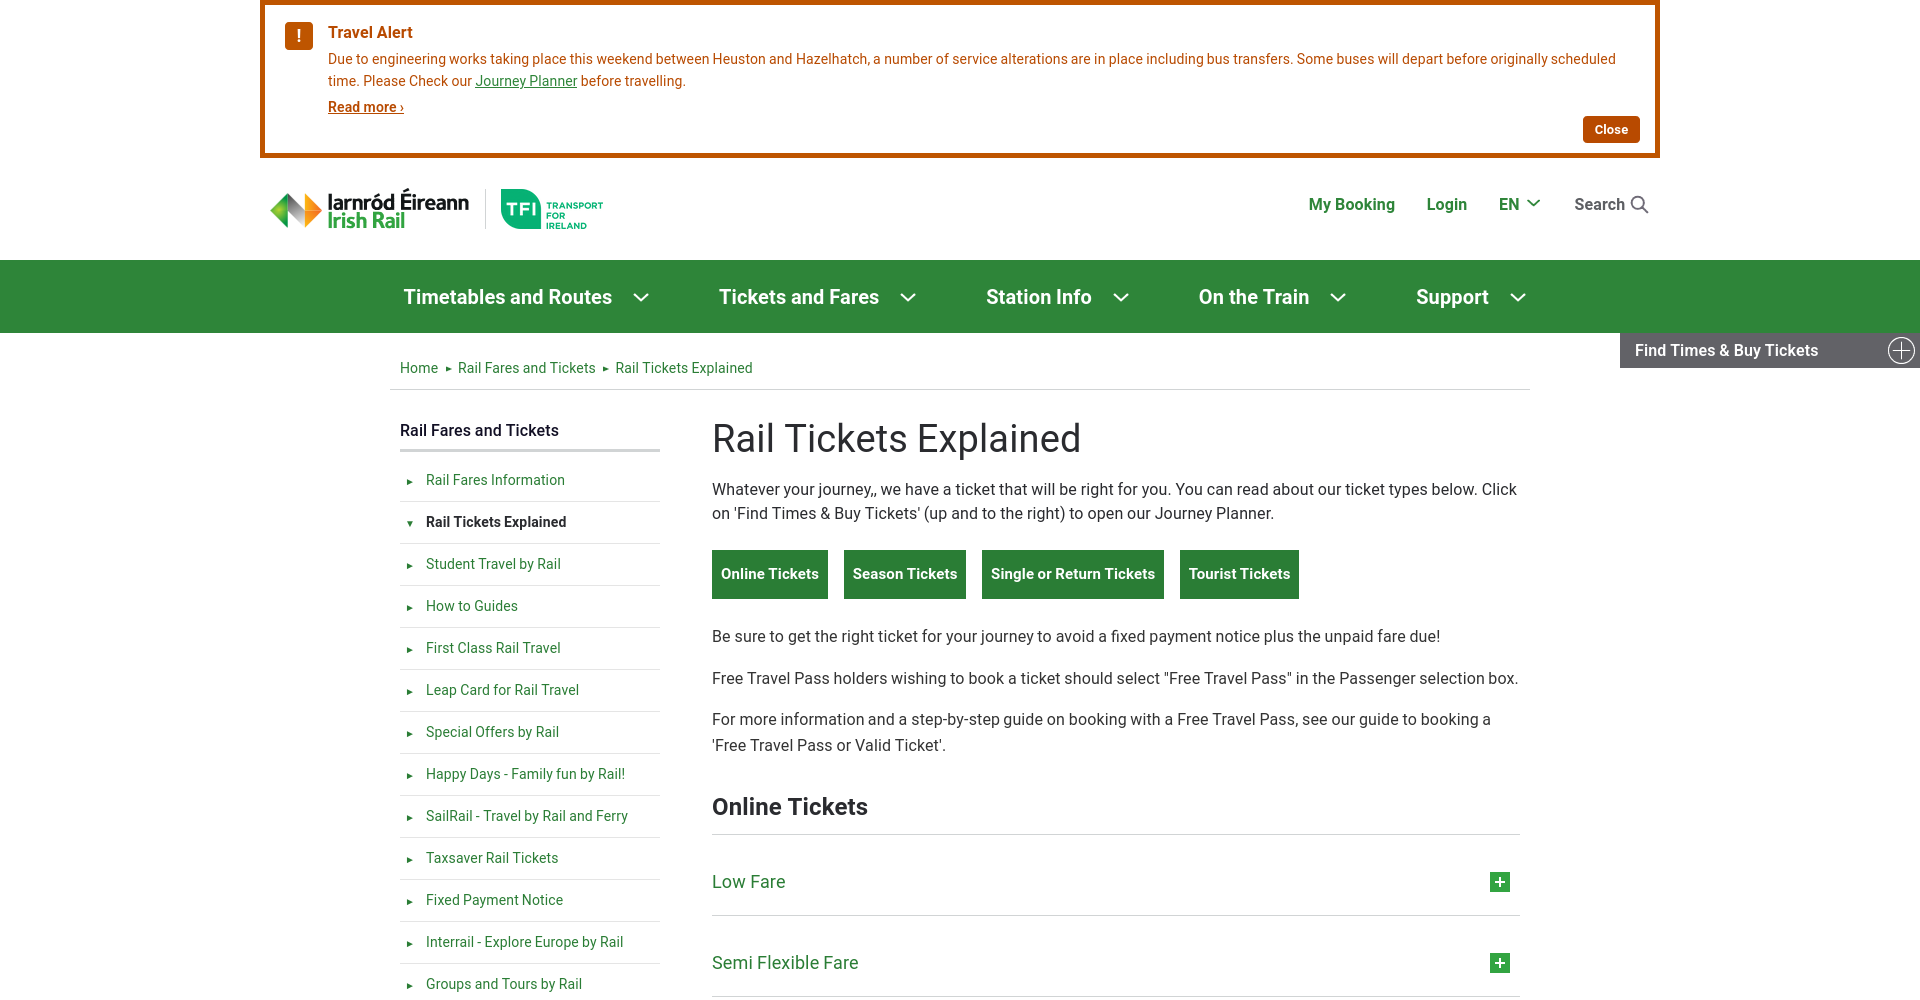Open Special Offers by Rail
The height and width of the screenshot is (1000, 1920).
(x=492, y=732)
